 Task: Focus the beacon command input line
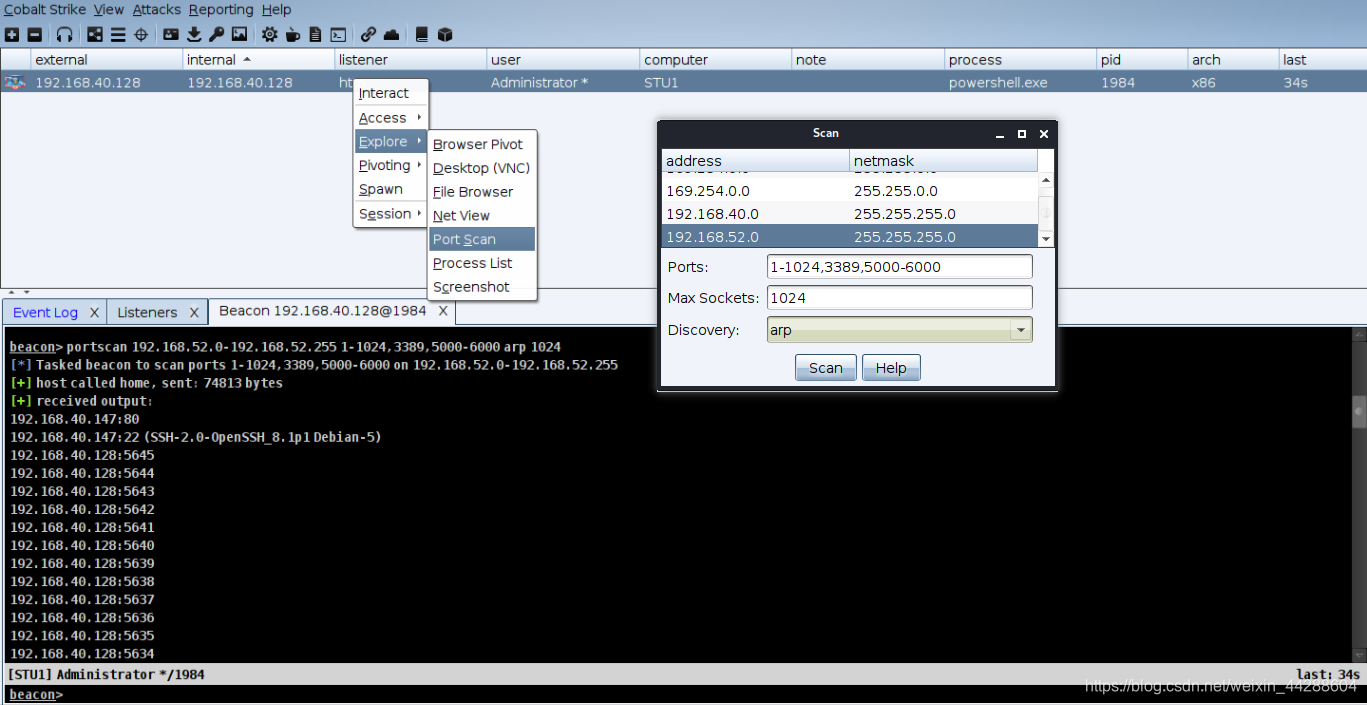683,694
